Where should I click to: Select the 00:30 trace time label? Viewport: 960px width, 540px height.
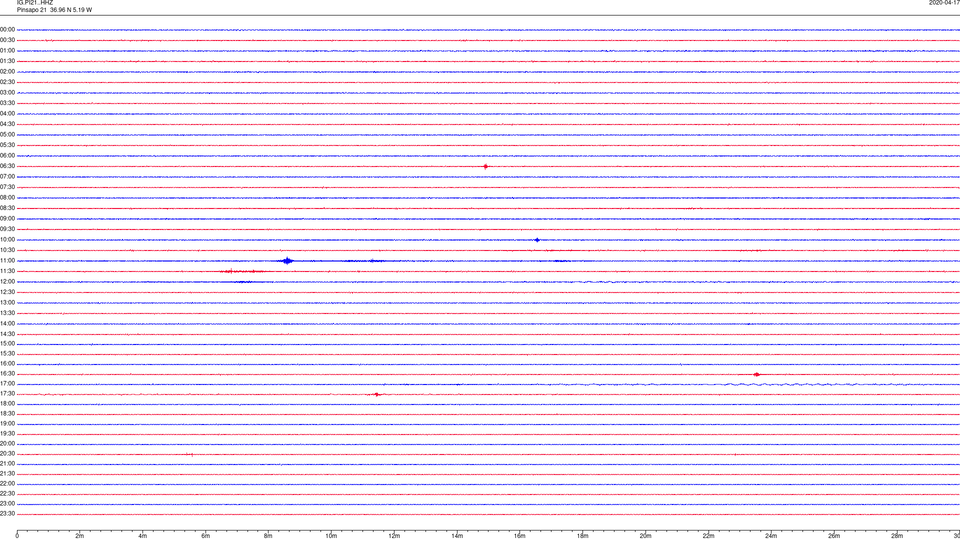(7, 40)
